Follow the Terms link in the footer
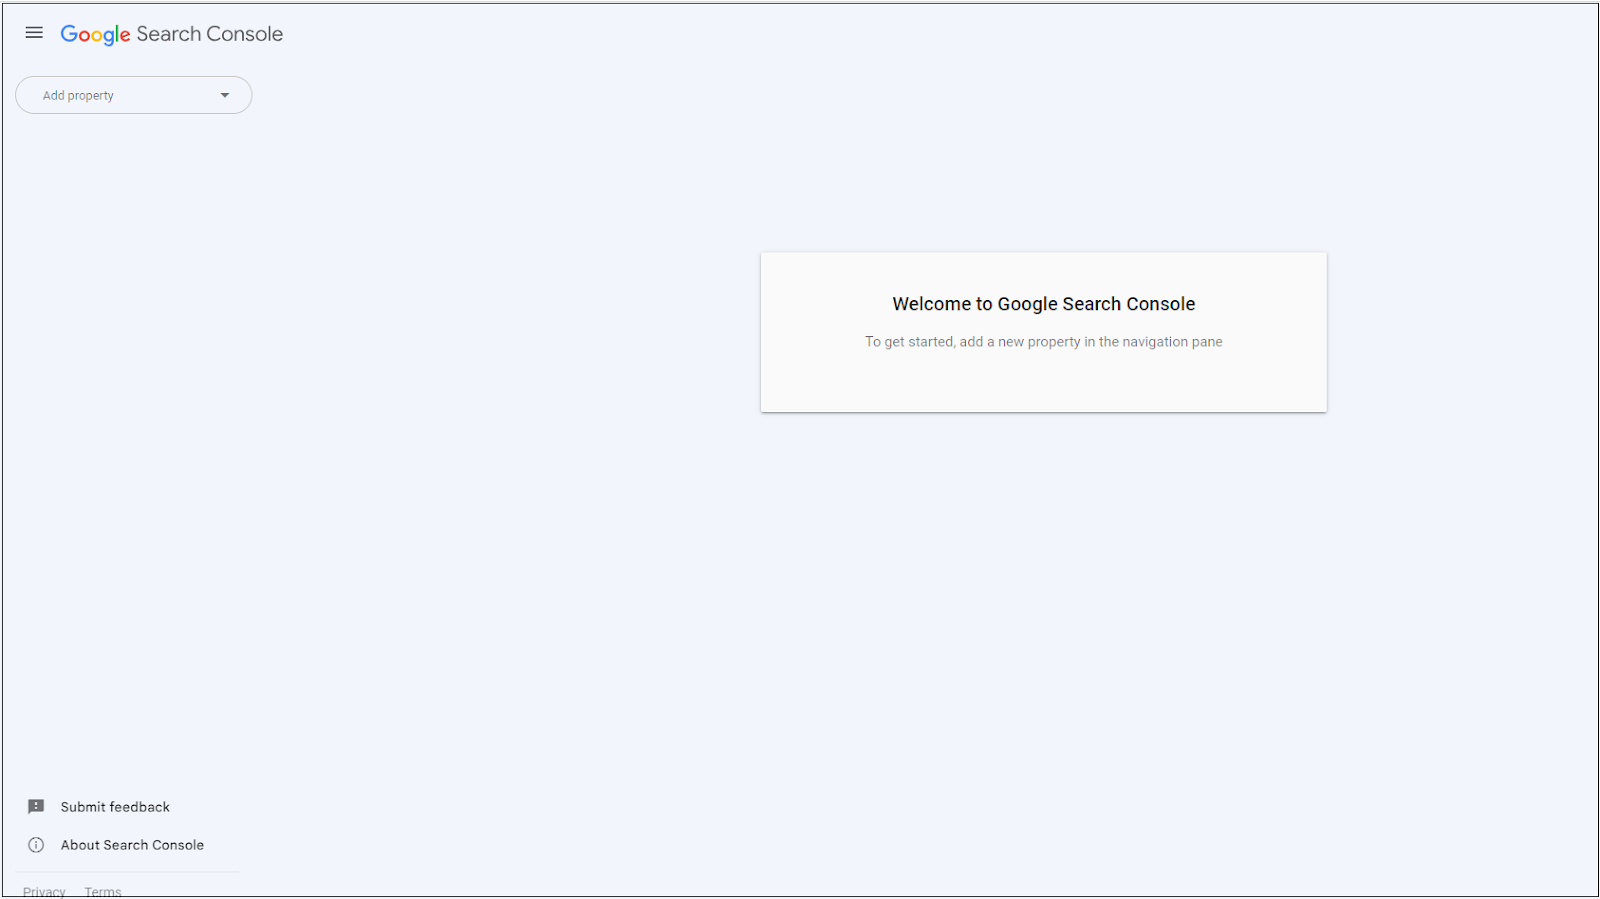This screenshot has width=1600, height=899. (103, 891)
